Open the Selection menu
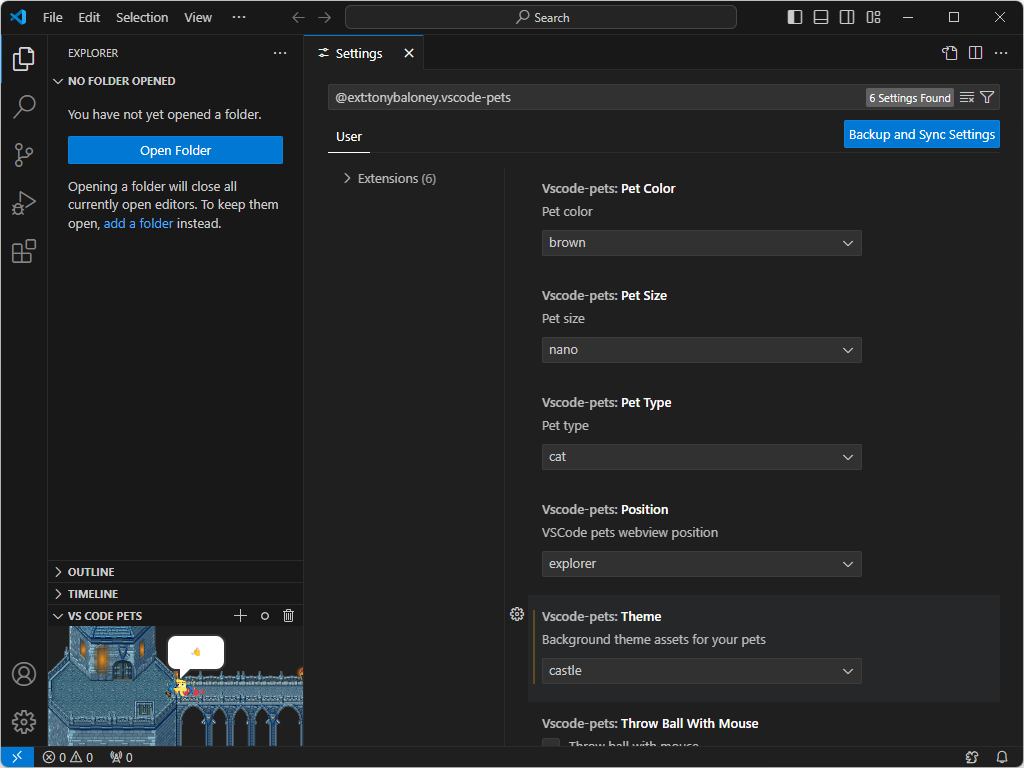Viewport: 1024px width, 768px height. [142, 17]
